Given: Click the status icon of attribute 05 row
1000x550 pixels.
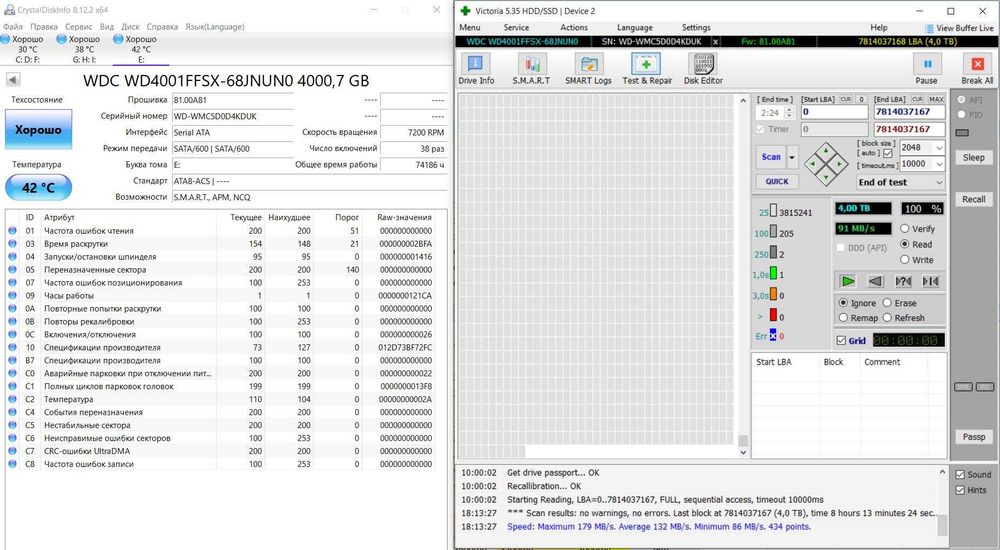Looking at the screenshot, I should pyautogui.click(x=12, y=269).
